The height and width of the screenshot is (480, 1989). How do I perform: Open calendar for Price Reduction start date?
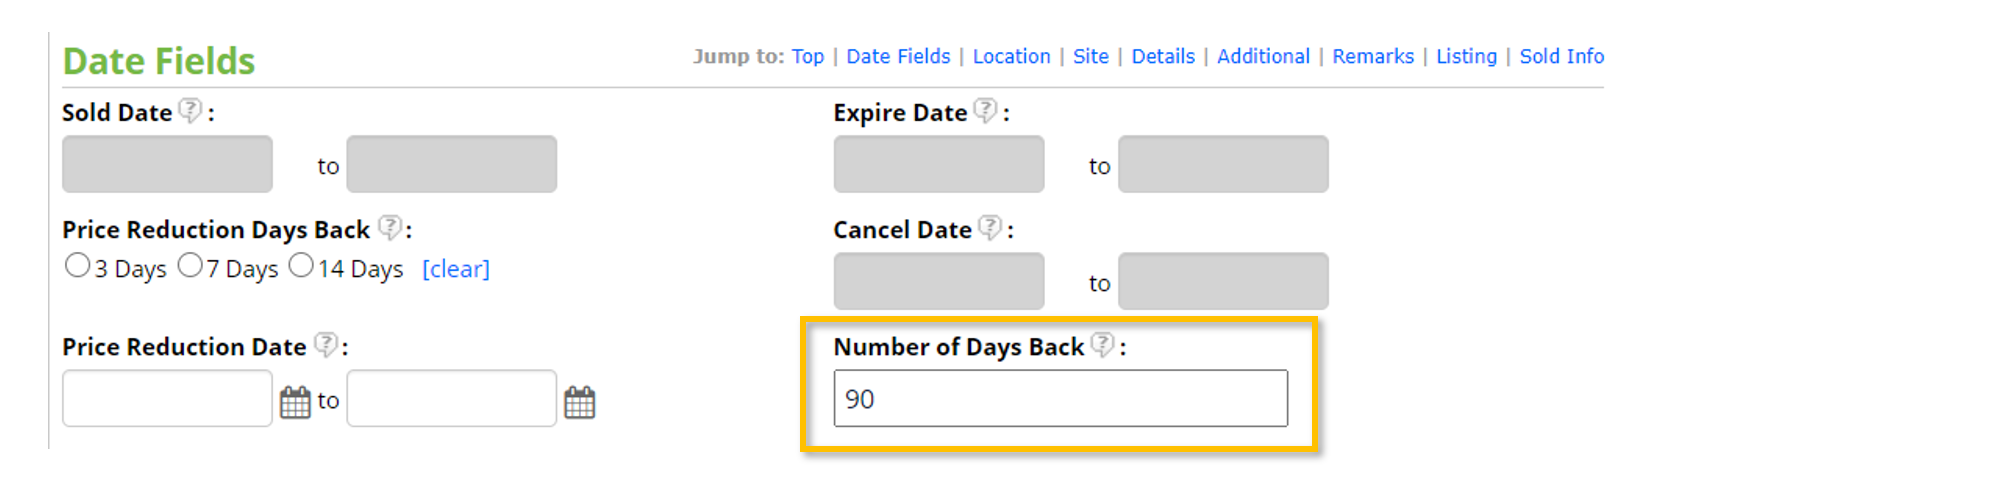click(295, 402)
